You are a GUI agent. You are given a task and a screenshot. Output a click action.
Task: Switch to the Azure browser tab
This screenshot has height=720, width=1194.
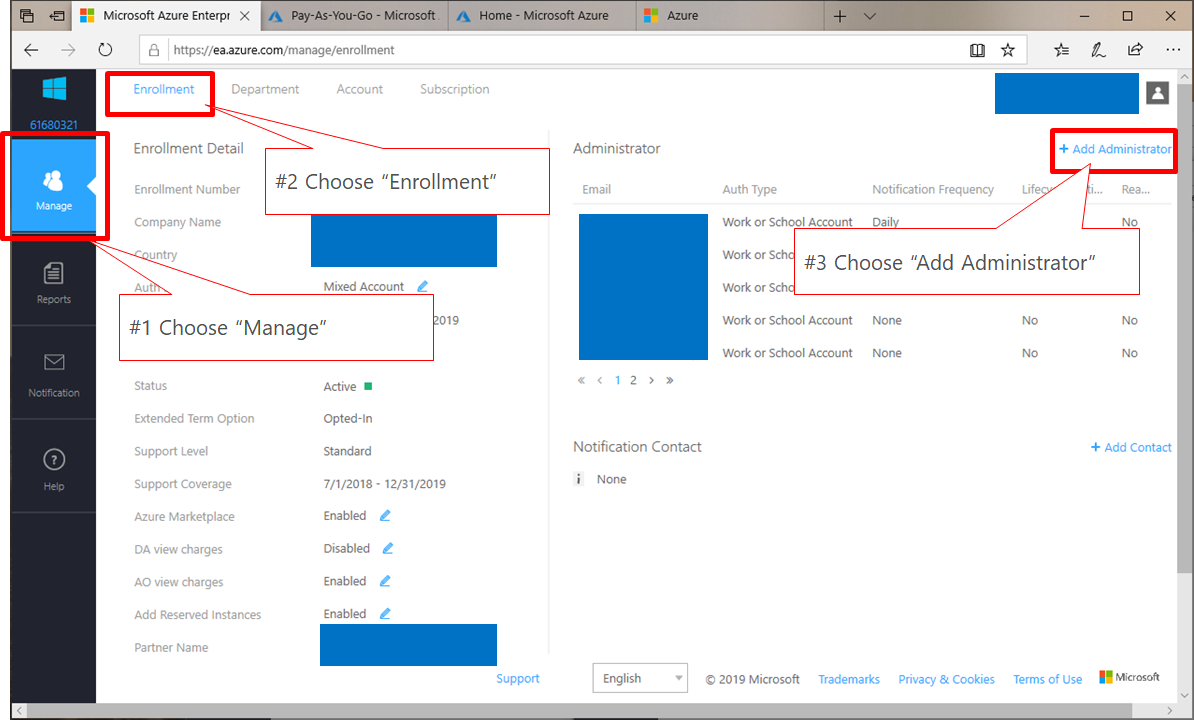point(729,16)
